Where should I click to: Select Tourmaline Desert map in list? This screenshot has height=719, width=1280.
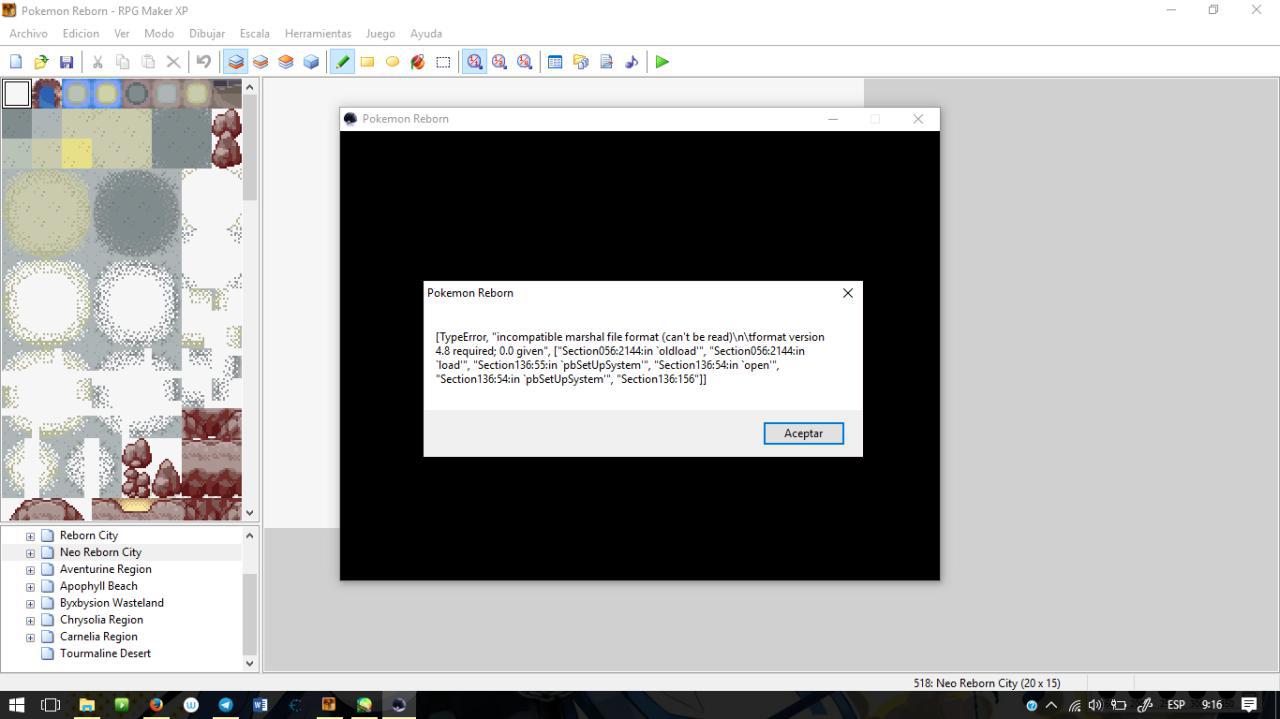coord(105,654)
